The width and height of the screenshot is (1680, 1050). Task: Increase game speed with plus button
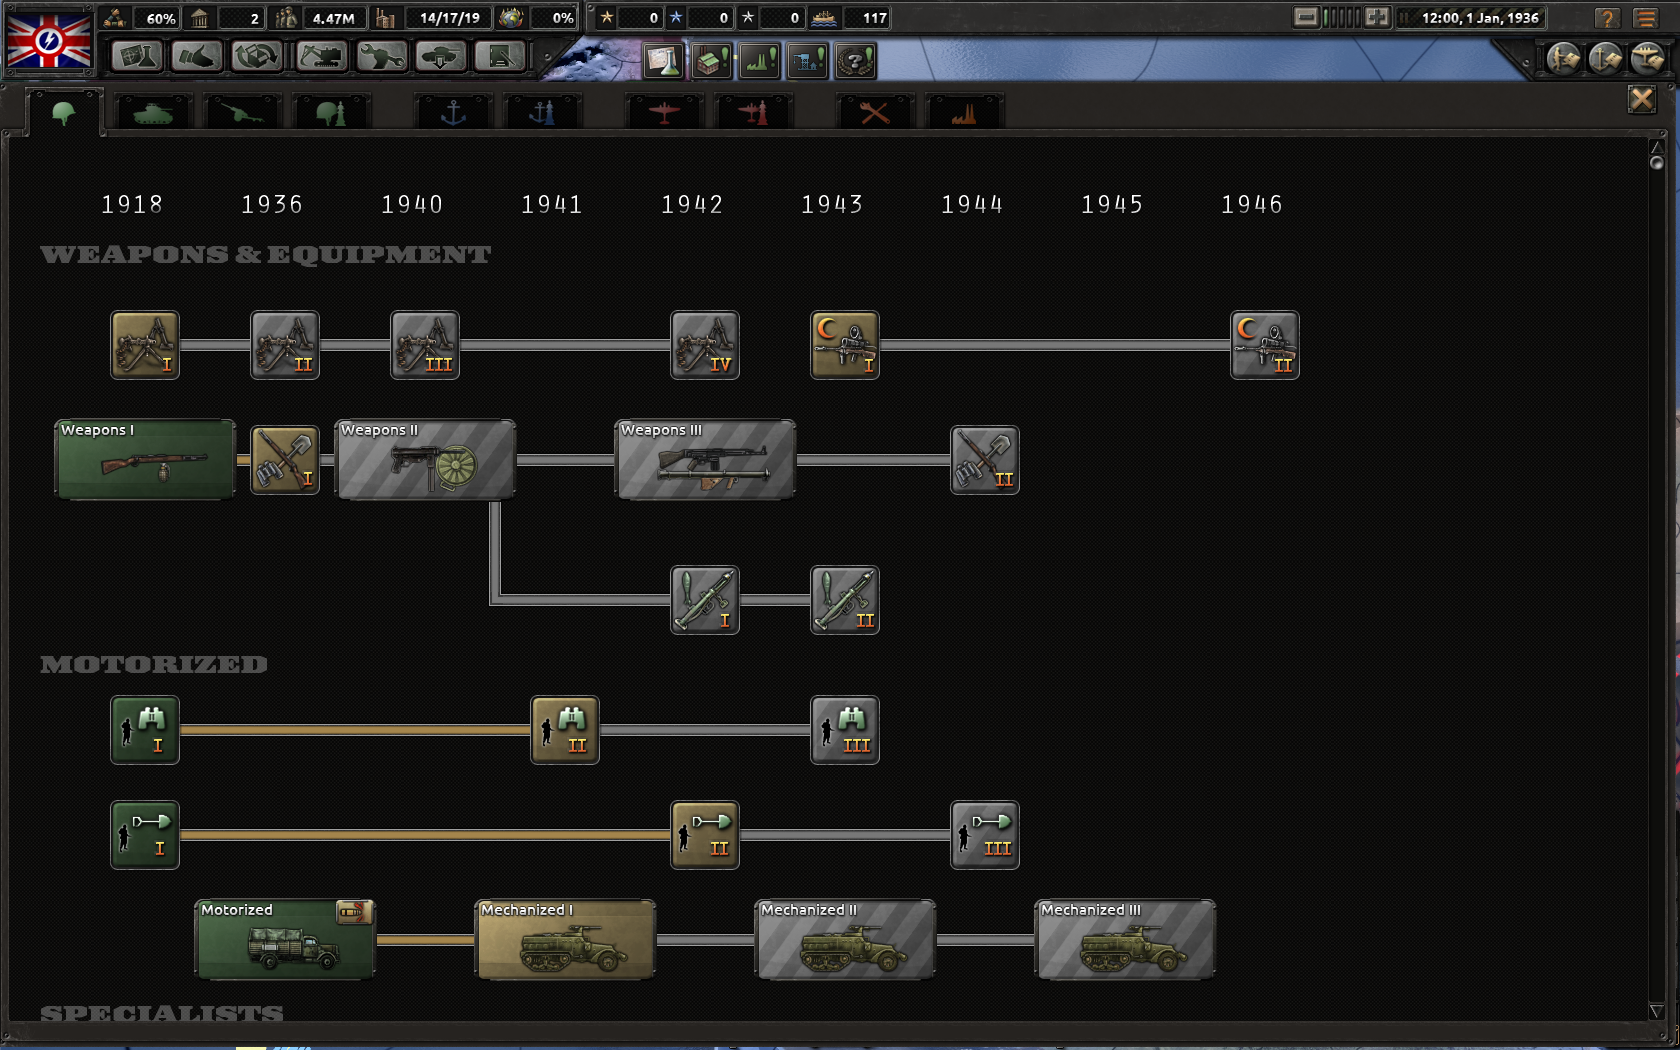(x=1378, y=17)
